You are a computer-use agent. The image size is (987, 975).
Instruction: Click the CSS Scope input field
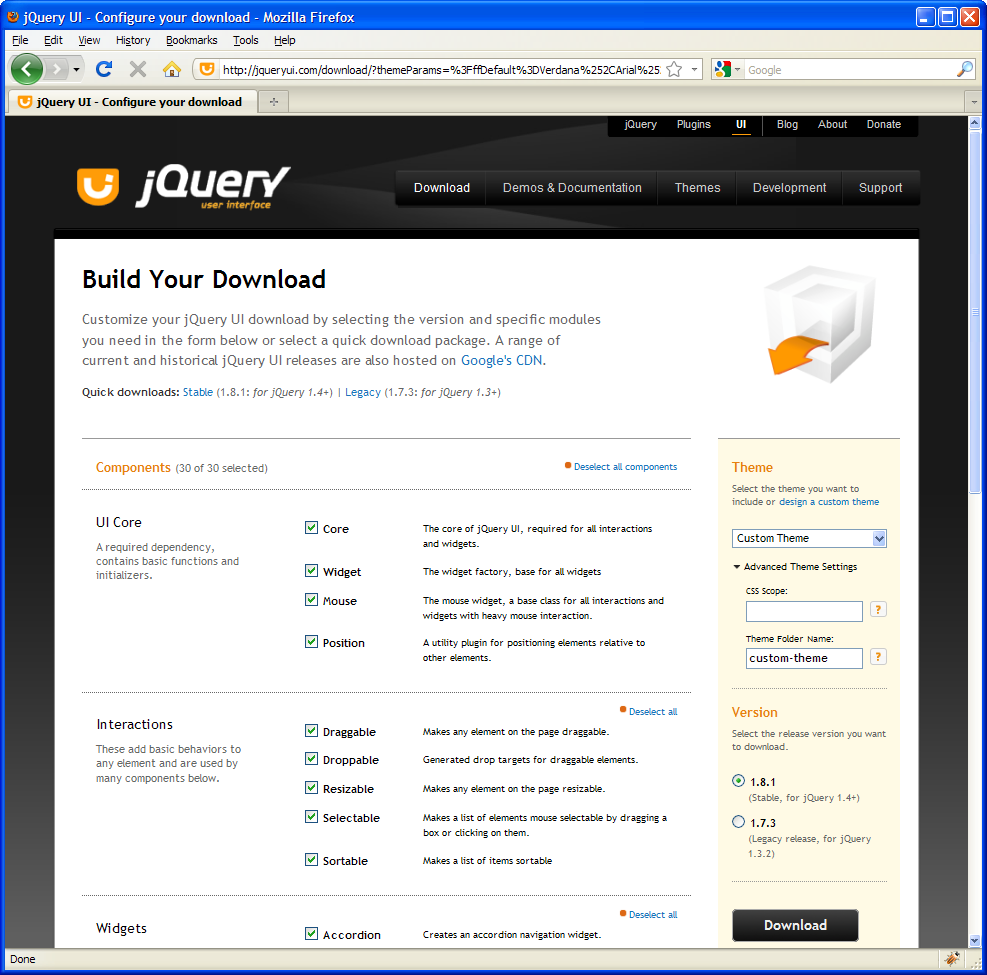(804, 611)
